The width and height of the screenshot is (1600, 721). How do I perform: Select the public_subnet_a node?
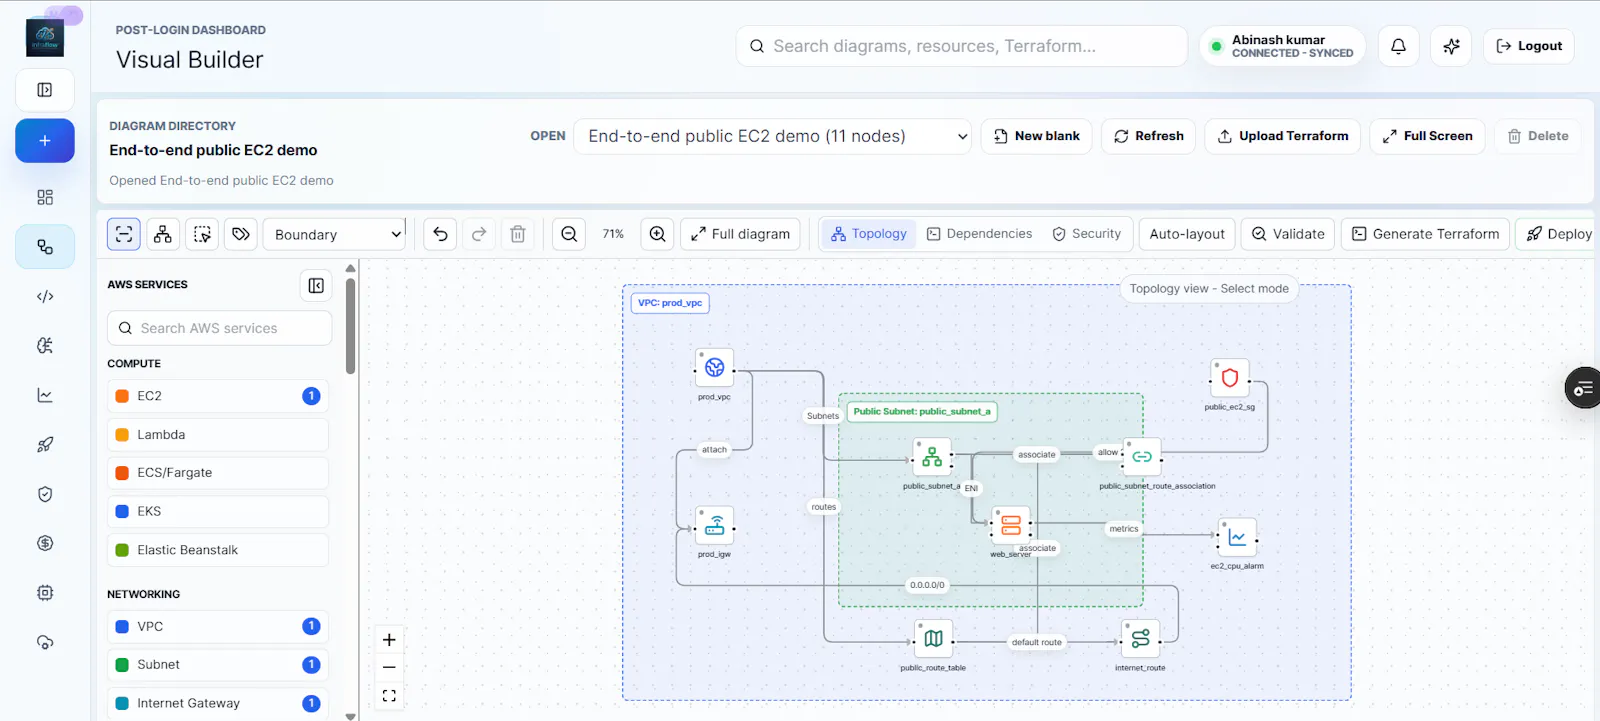(x=932, y=458)
